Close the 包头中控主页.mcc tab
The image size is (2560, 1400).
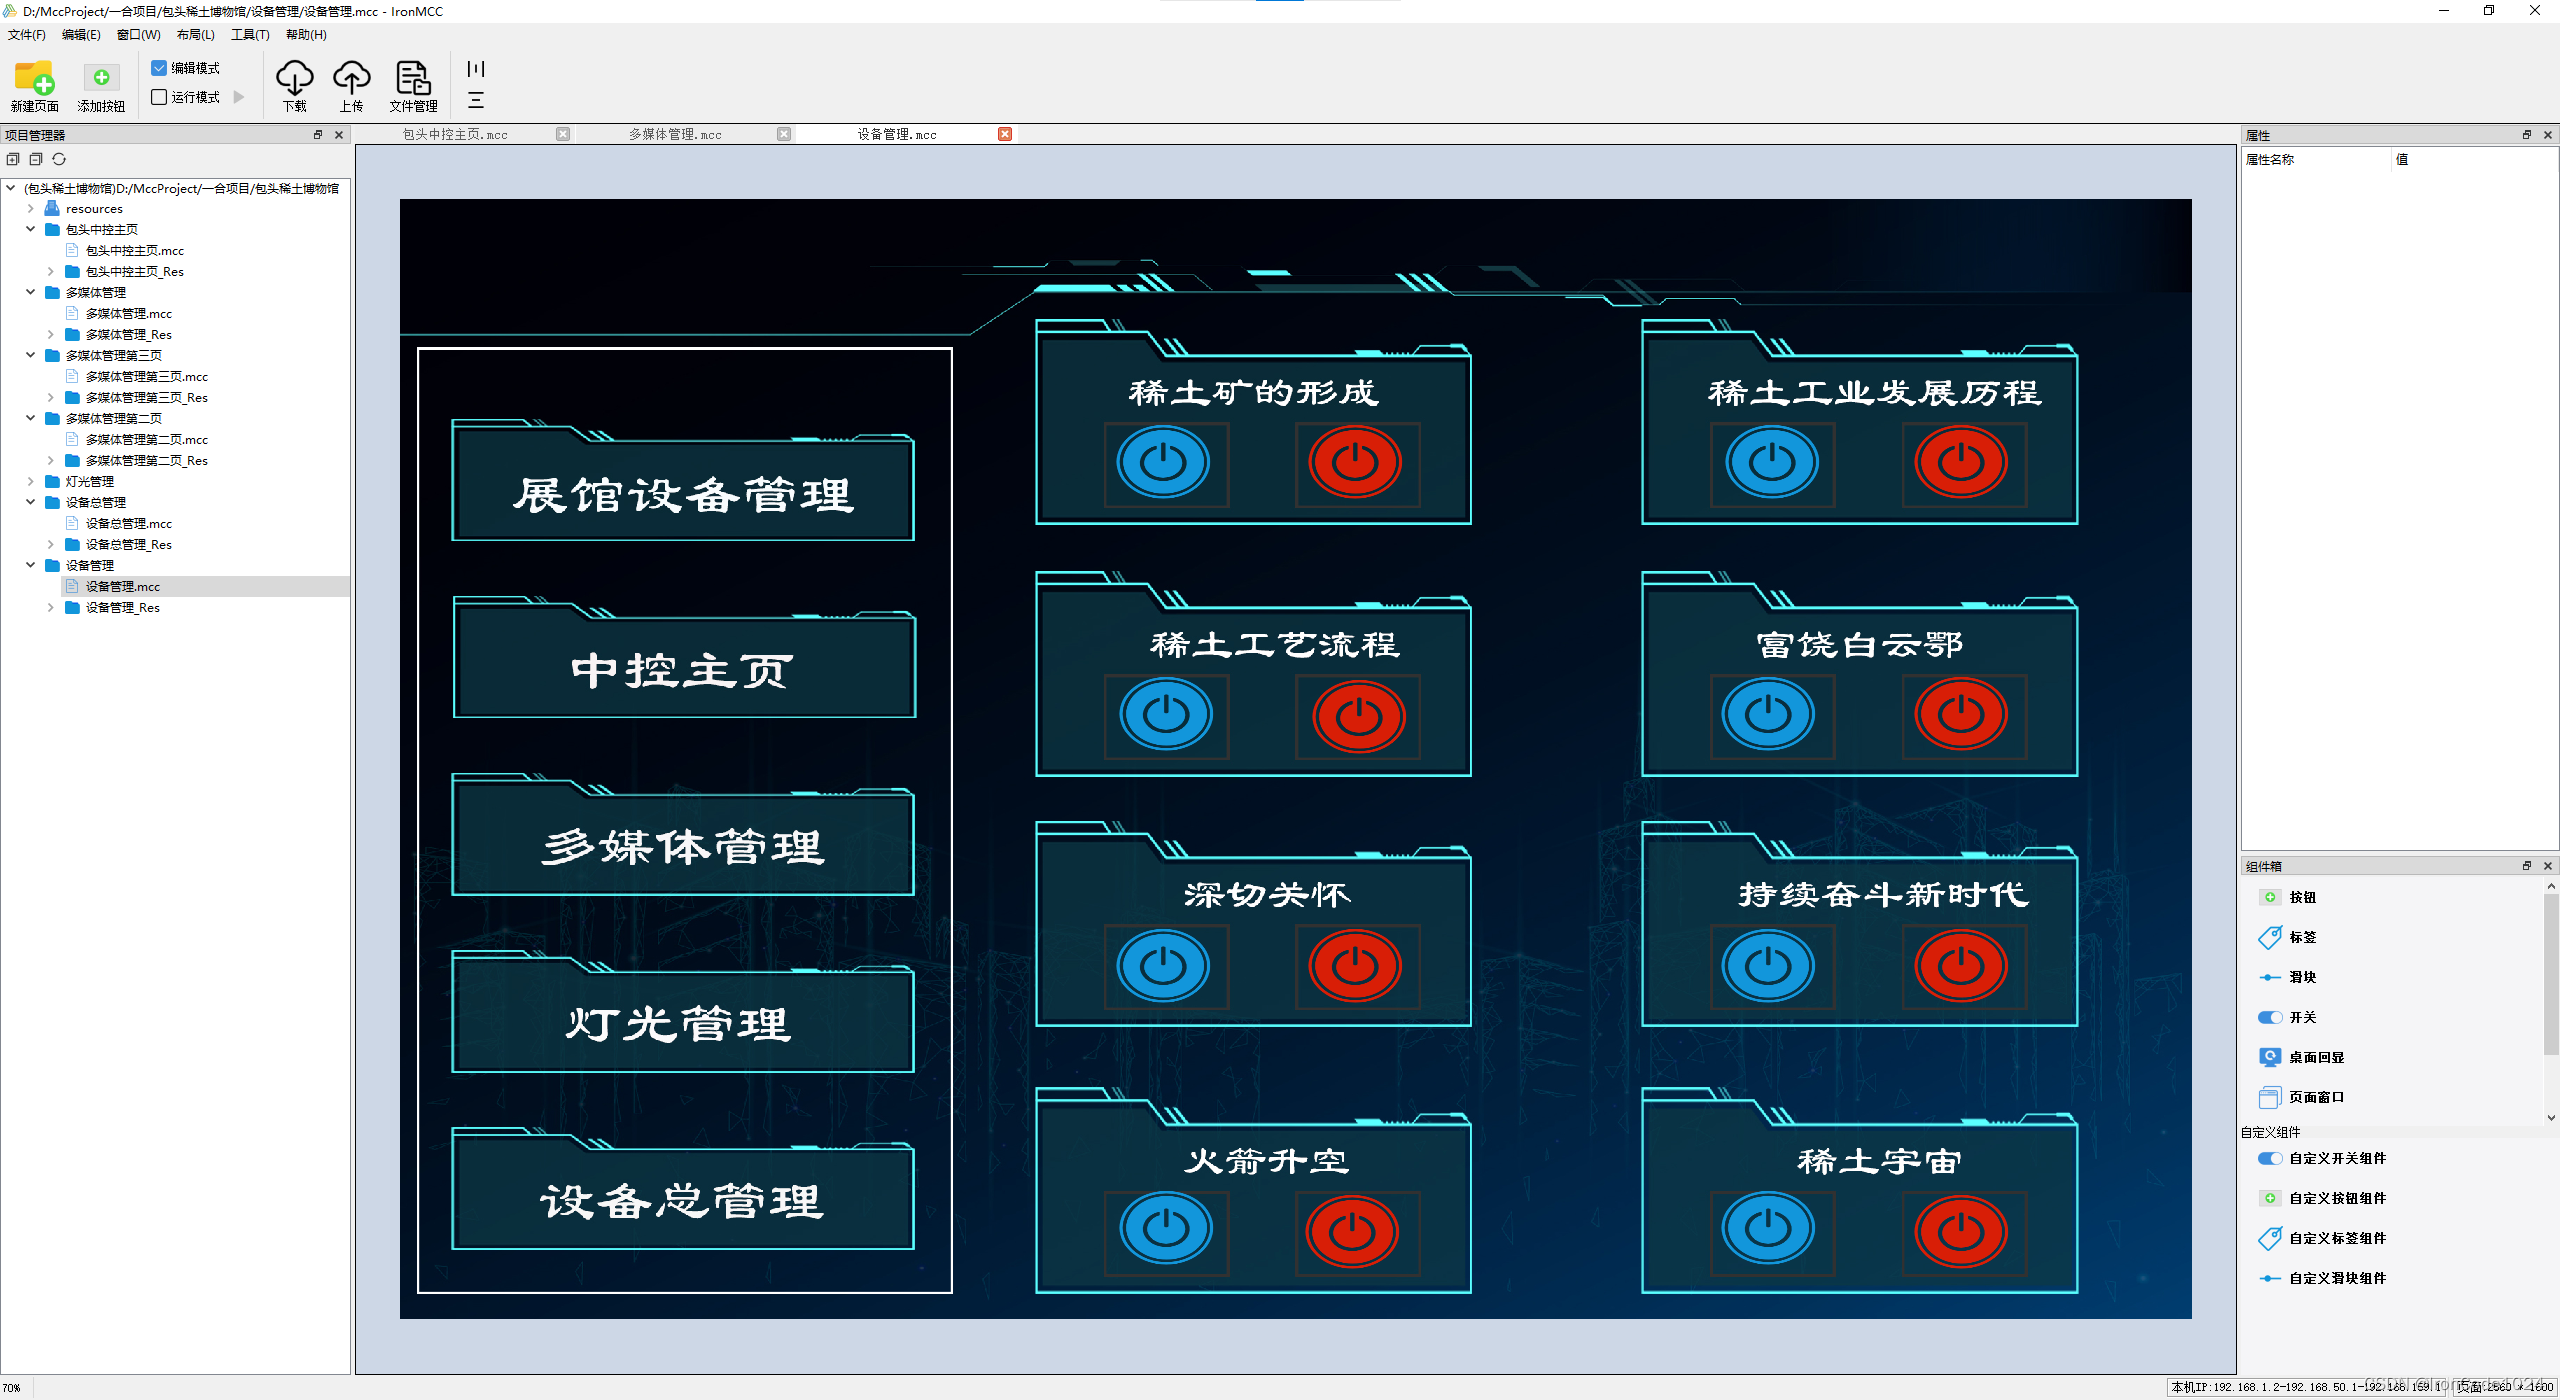click(563, 134)
